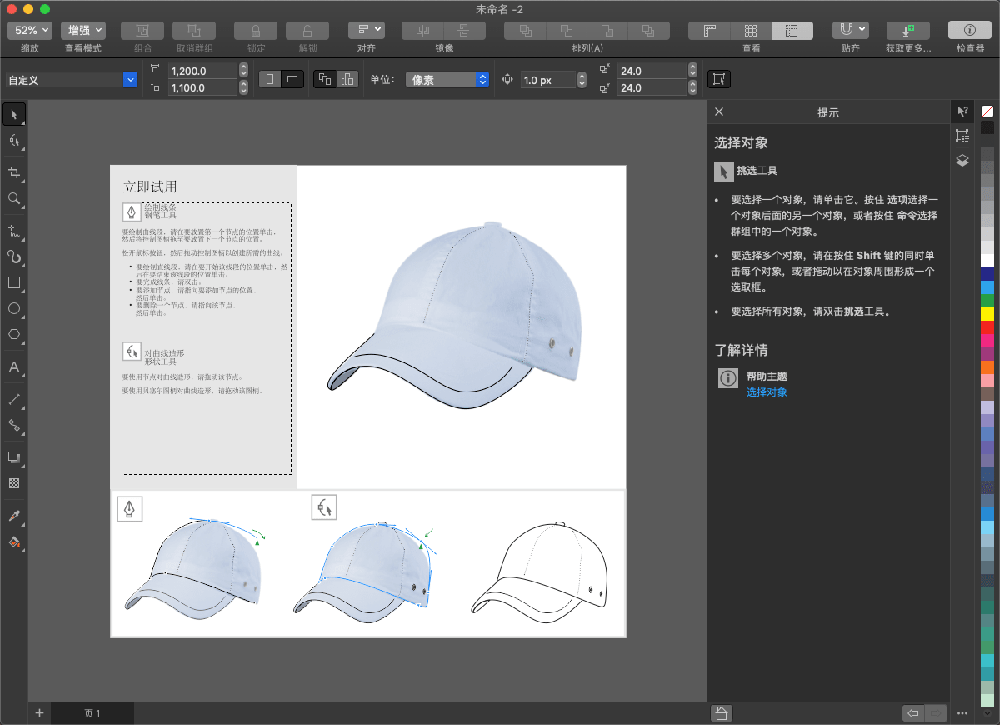Select the Text tool

13,368
